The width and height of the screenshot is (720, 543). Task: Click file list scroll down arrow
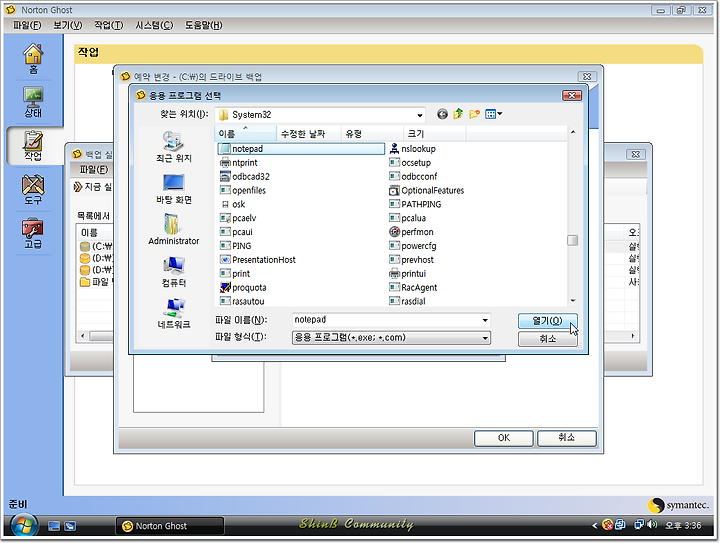point(573,301)
